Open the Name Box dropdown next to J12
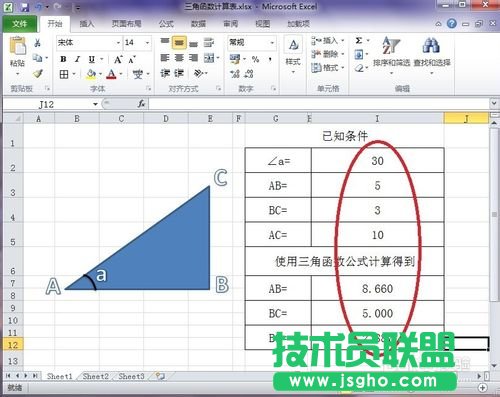 point(95,104)
